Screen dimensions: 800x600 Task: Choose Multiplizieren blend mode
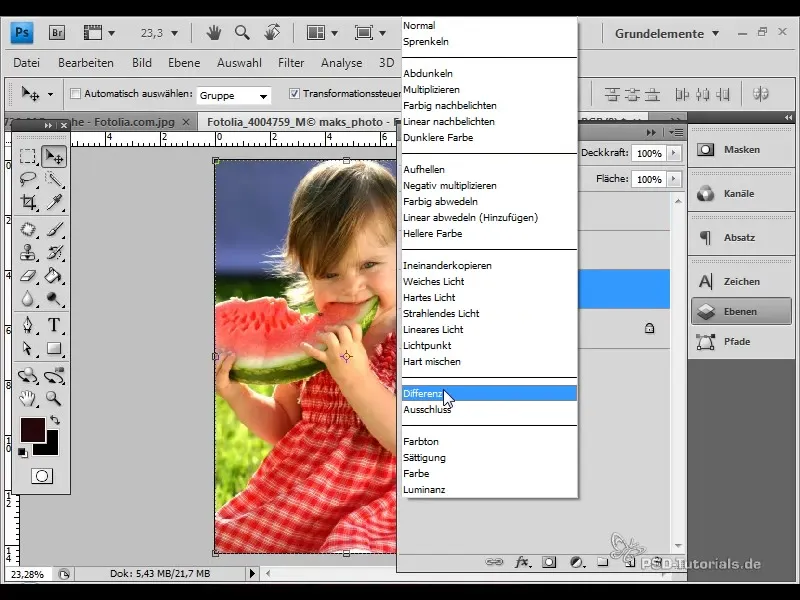pos(489,89)
